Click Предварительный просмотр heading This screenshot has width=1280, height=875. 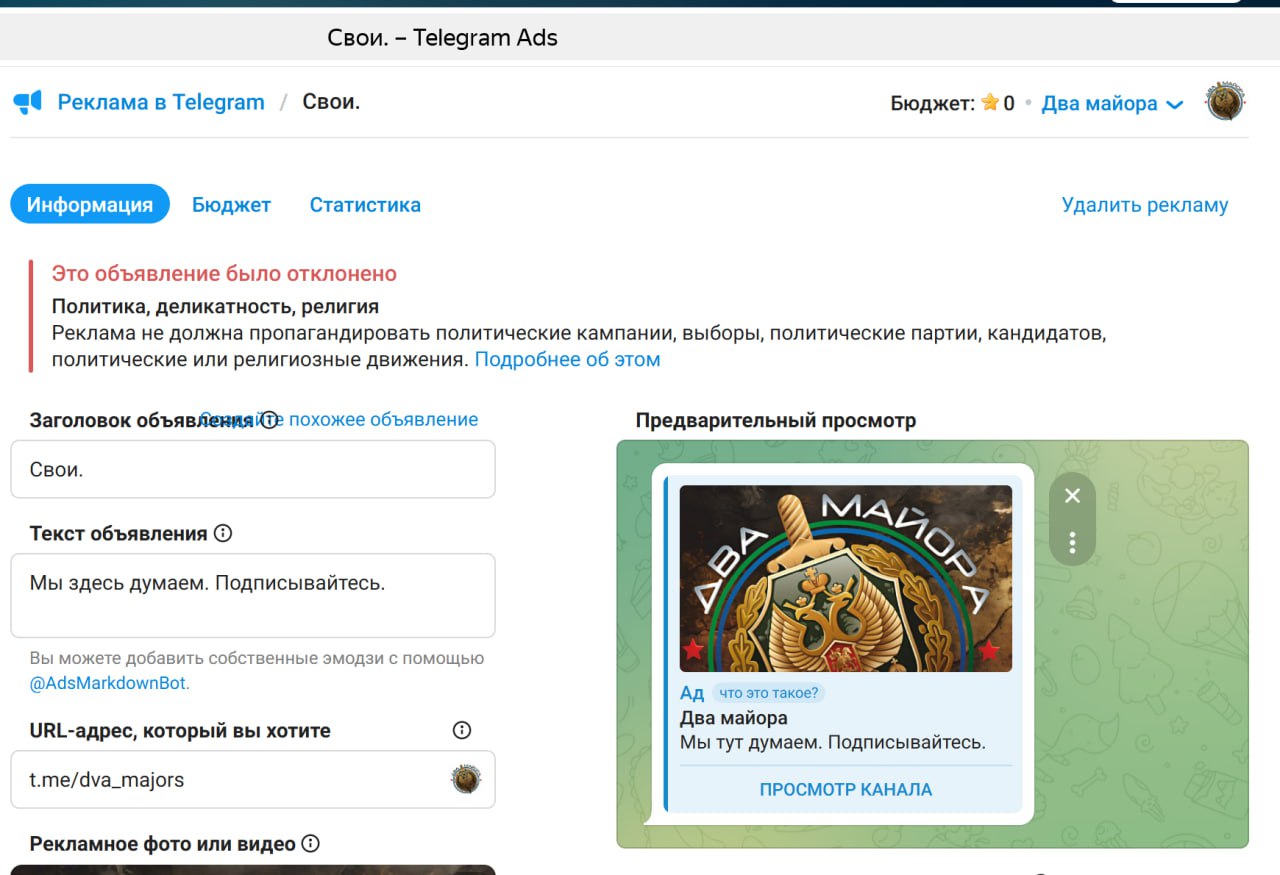coord(776,420)
